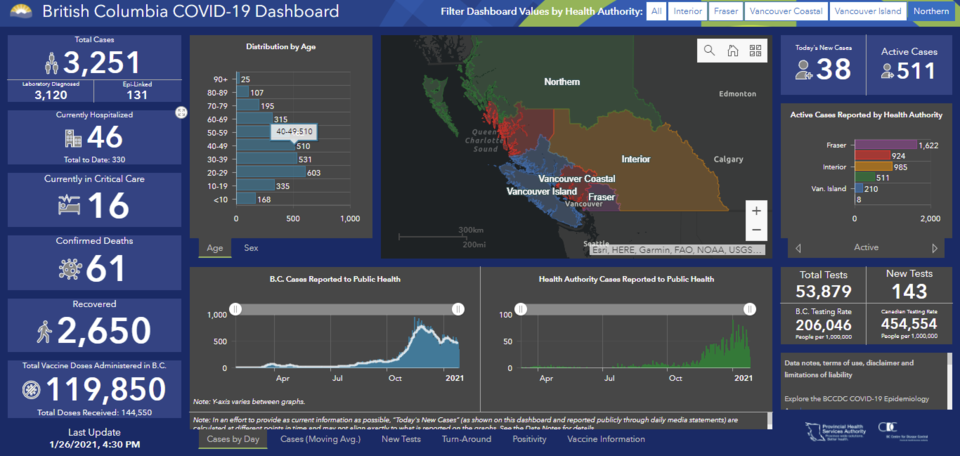
Task: Open the Positivity tab
Action: tap(530, 439)
